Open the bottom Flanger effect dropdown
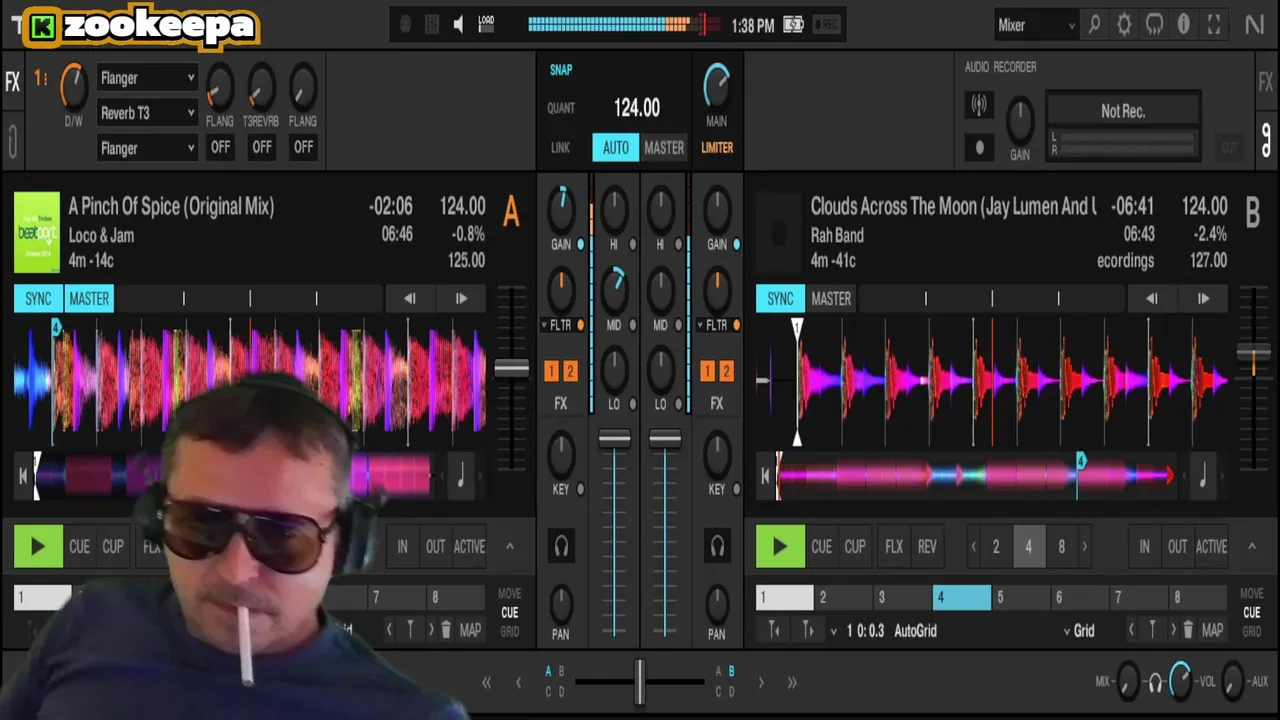This screenshot has height=720, width=1280. coord(147,148)
